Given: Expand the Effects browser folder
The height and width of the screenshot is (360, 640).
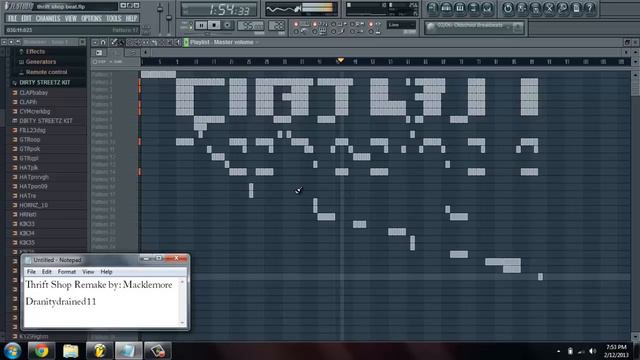Looking at the screenshot, I should [x=35, y=51].
